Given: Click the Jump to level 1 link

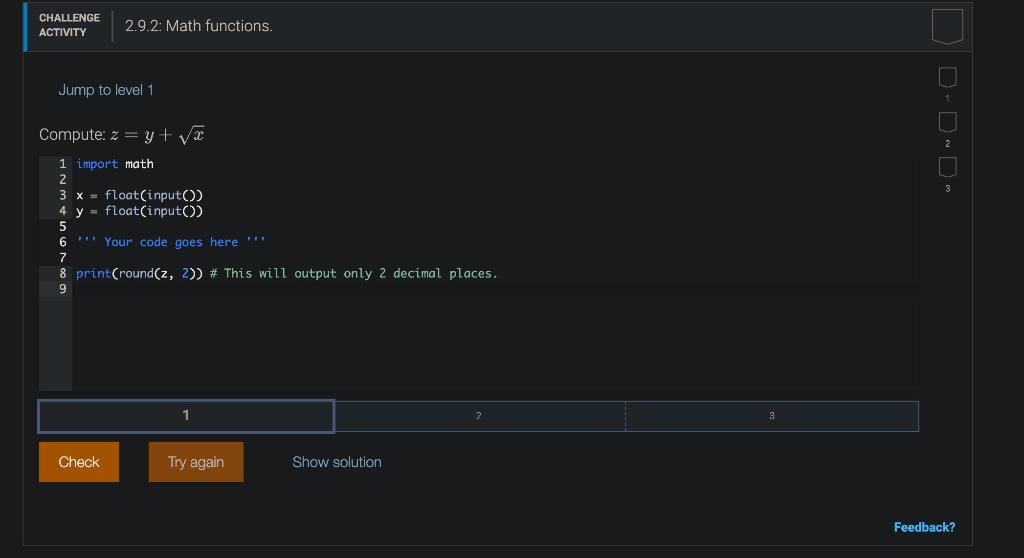Looking at the screenshot, I should tap(106, 90).
